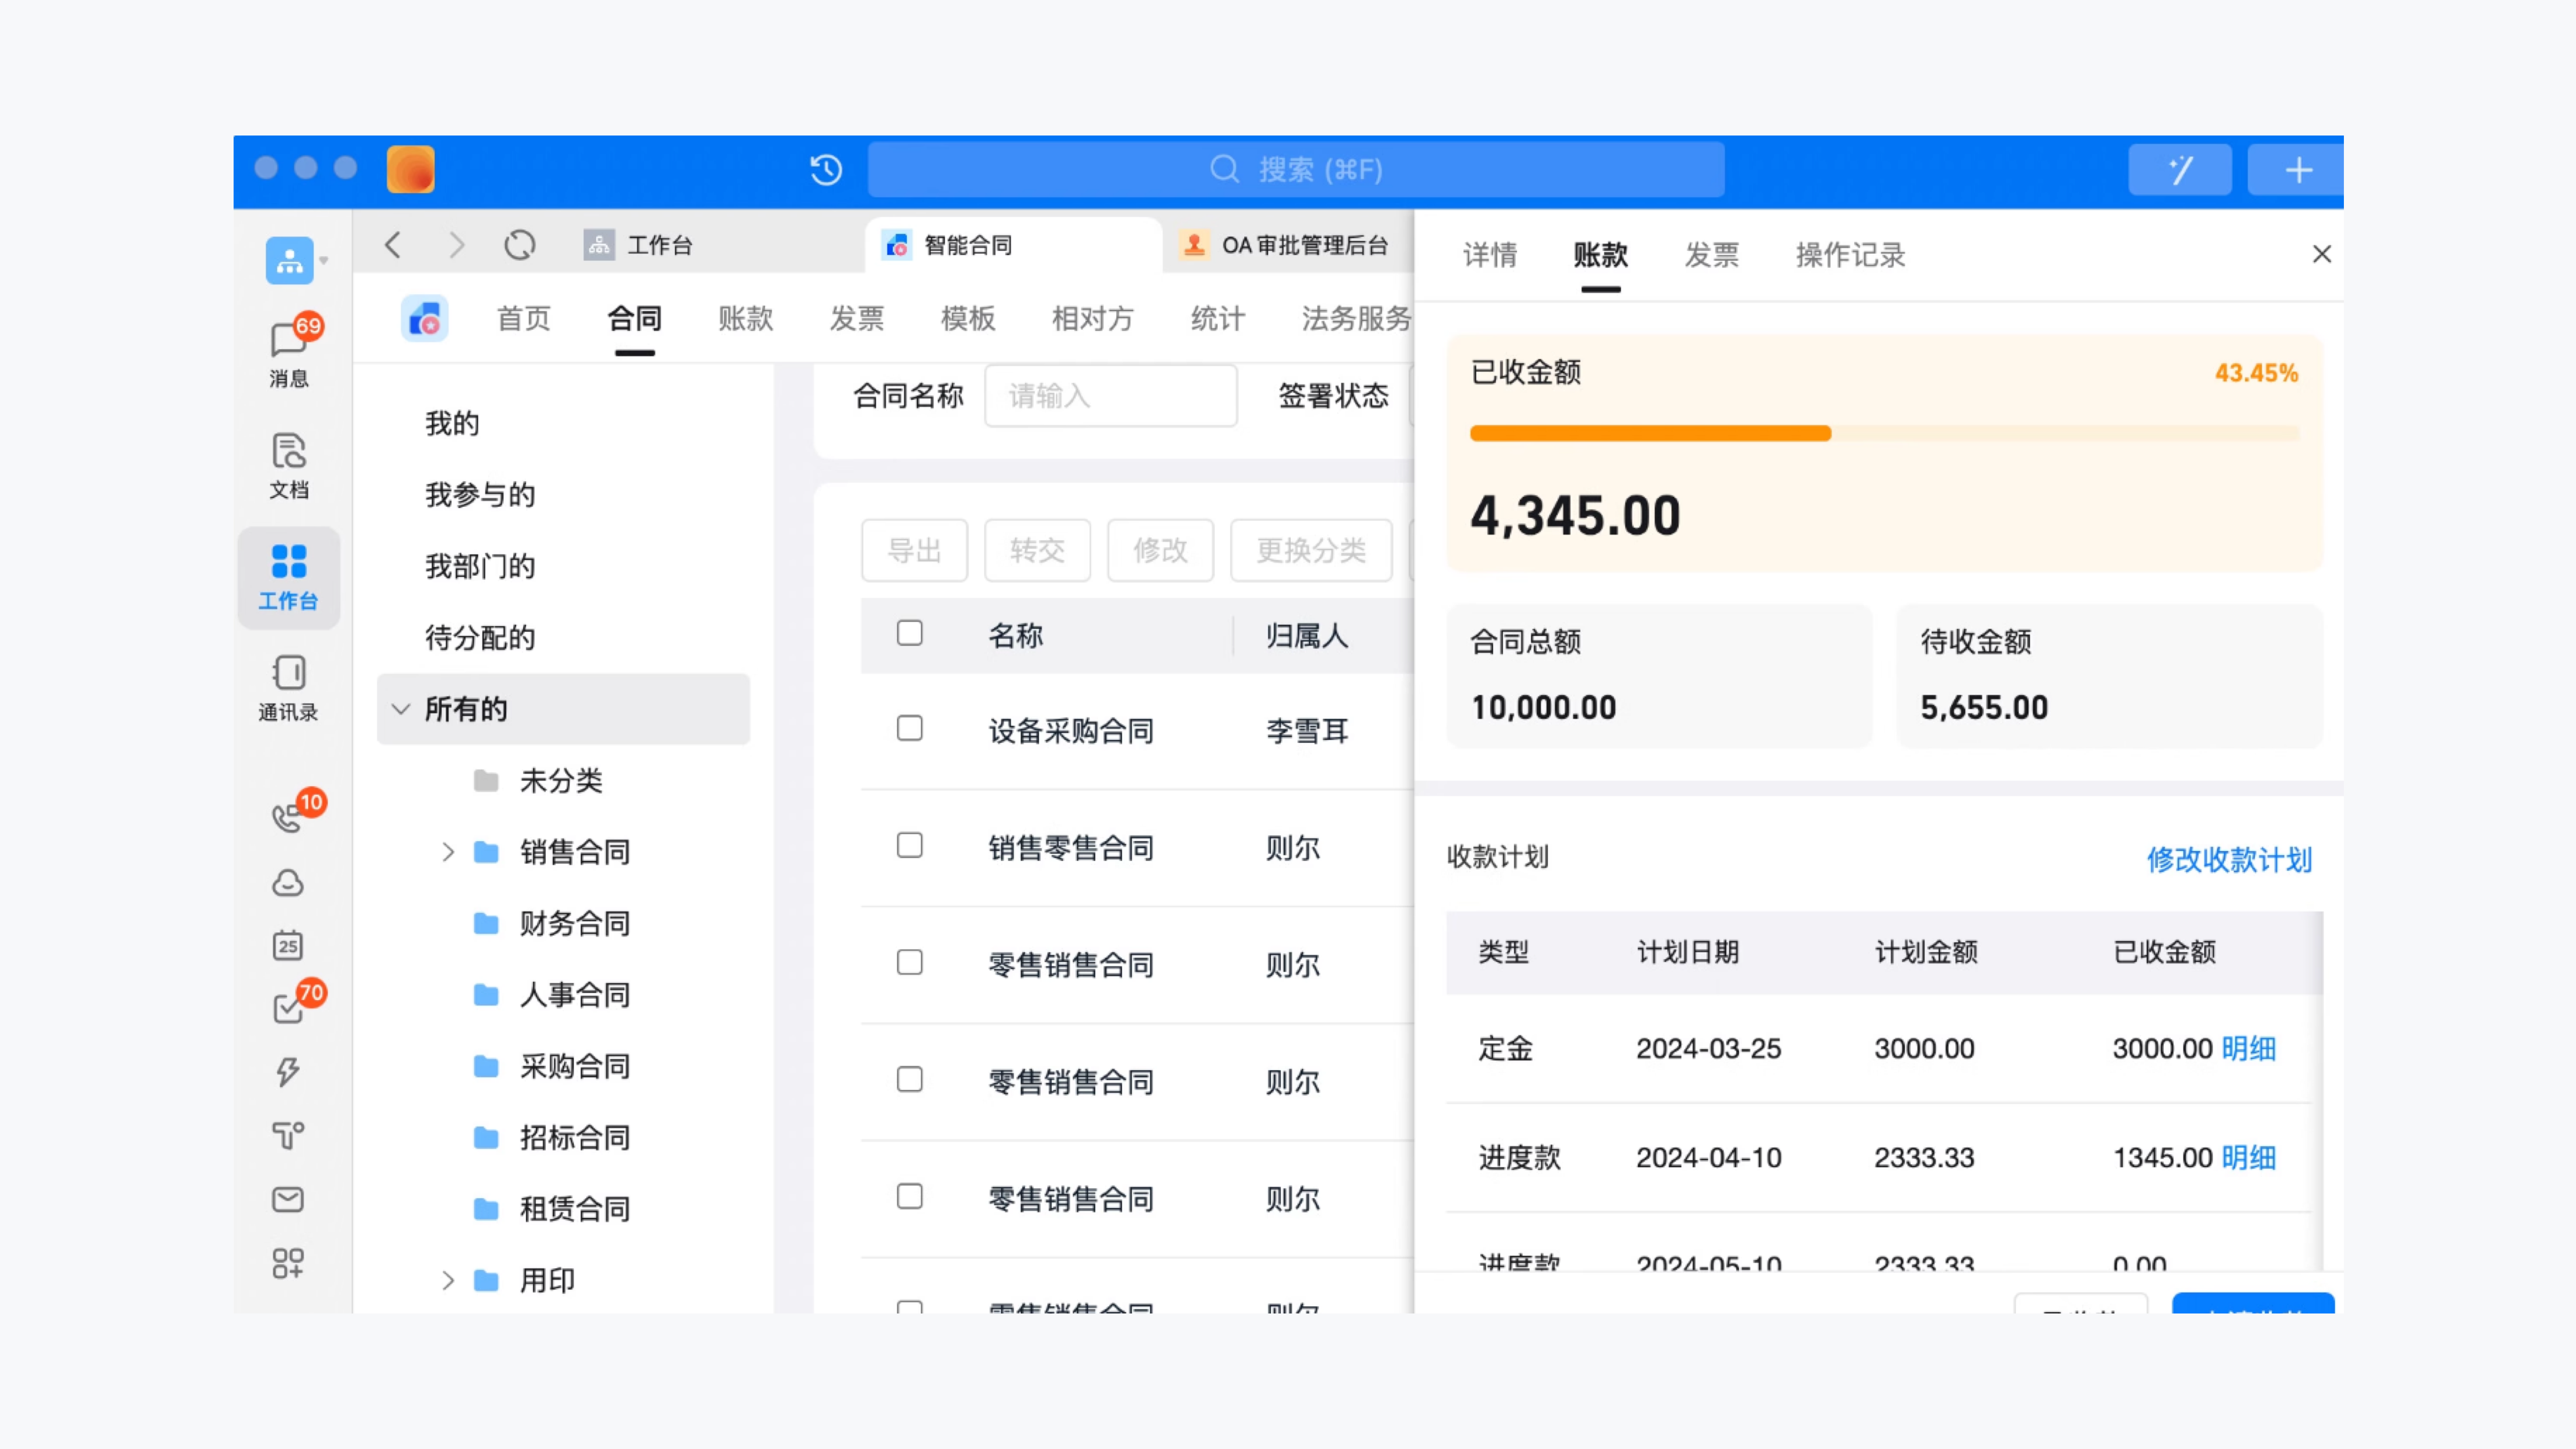Viewport: 2576px width, 1449px height.
Task: Toggle the select-all checkbox in table header
Action: tap(910, 633)
